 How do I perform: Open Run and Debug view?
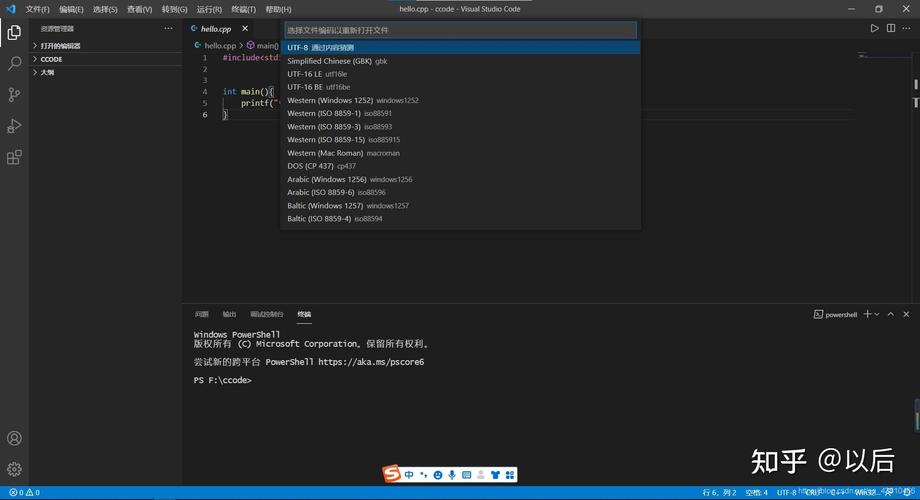(14, 126)
